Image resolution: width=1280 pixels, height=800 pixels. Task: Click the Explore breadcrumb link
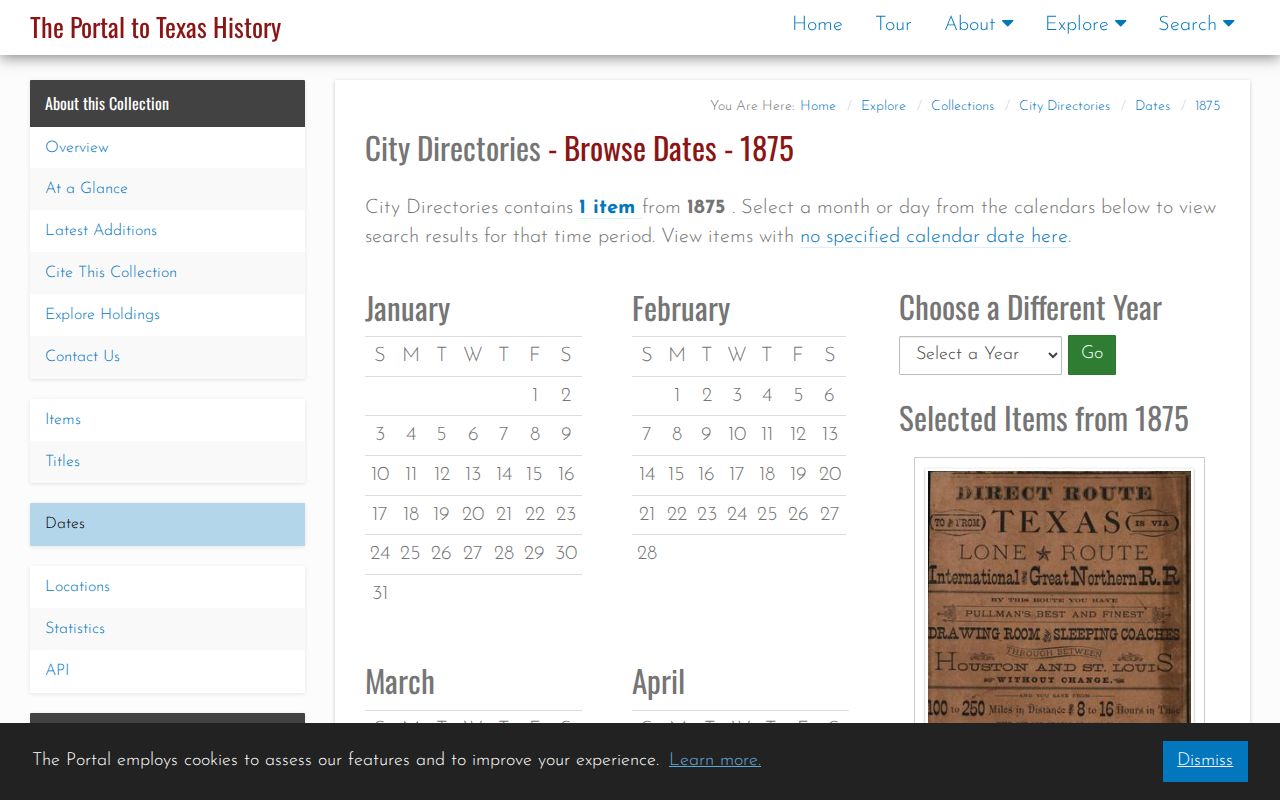pyautogui.click(x=883, y=106)
